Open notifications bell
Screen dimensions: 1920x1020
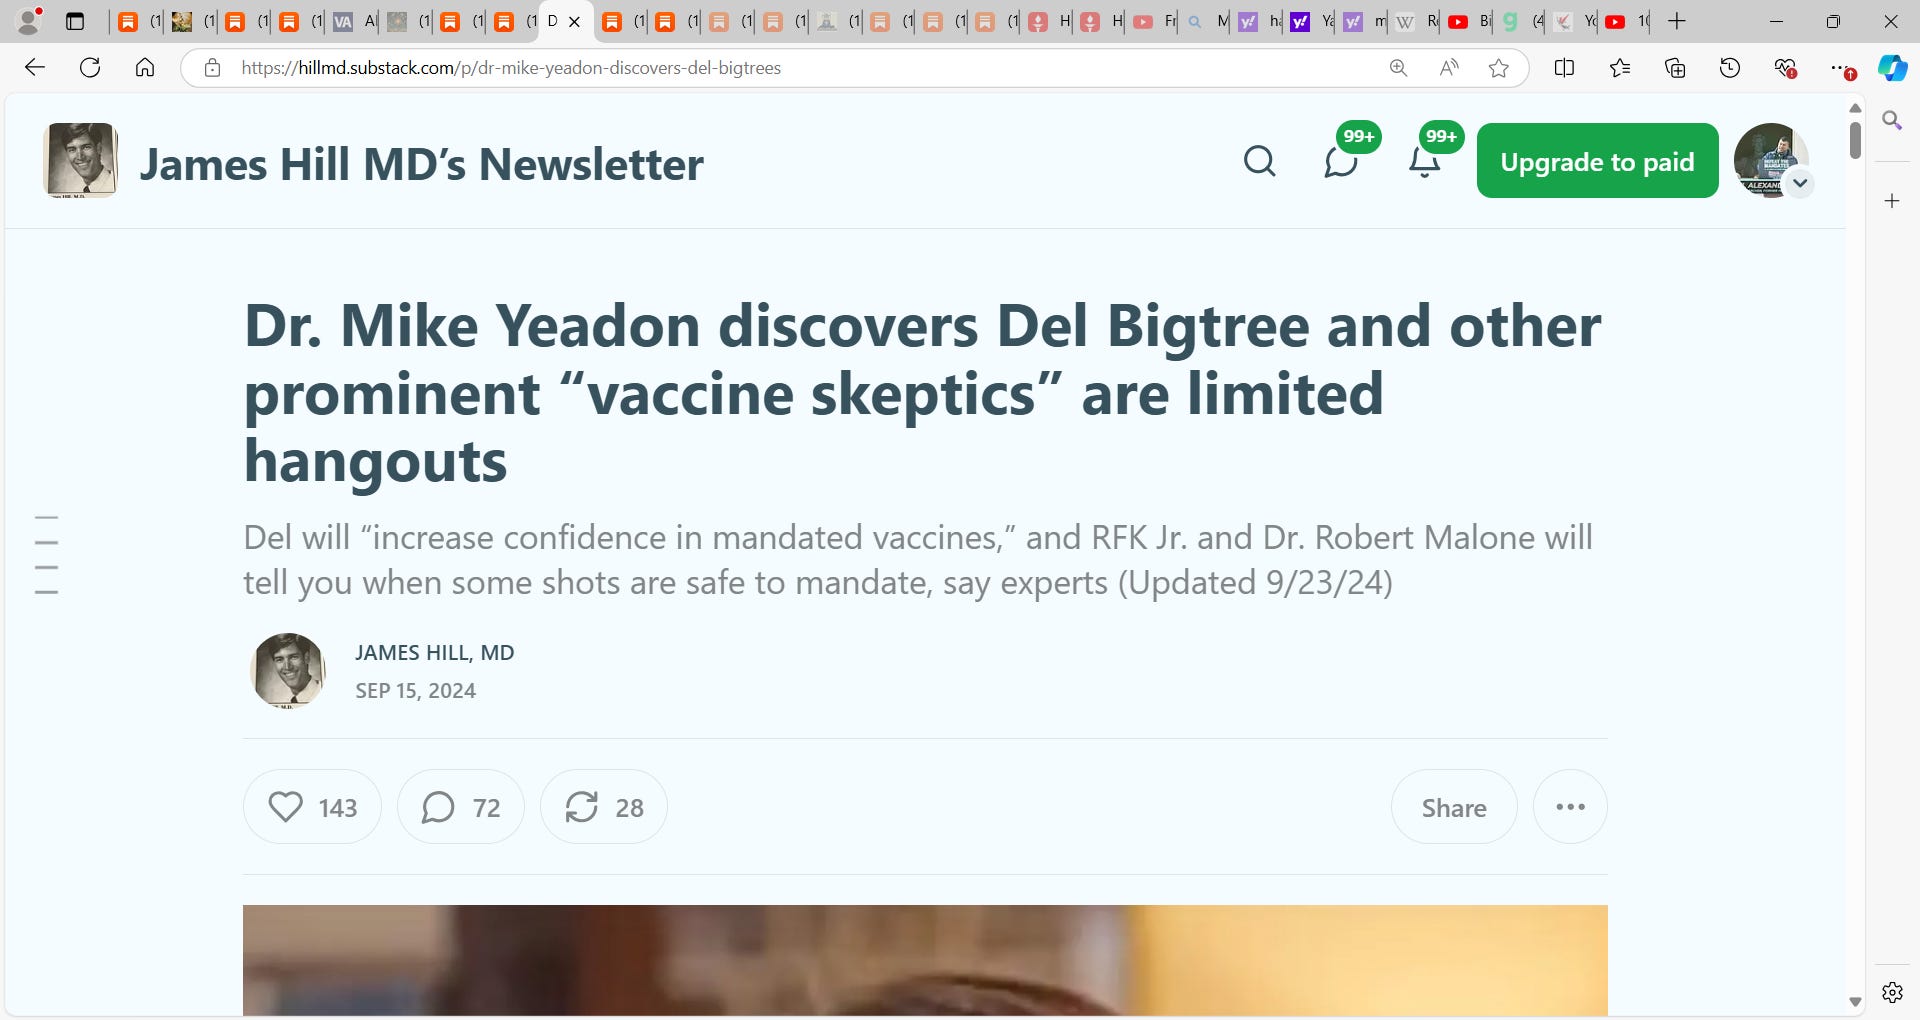click(x=1424, y=160)
